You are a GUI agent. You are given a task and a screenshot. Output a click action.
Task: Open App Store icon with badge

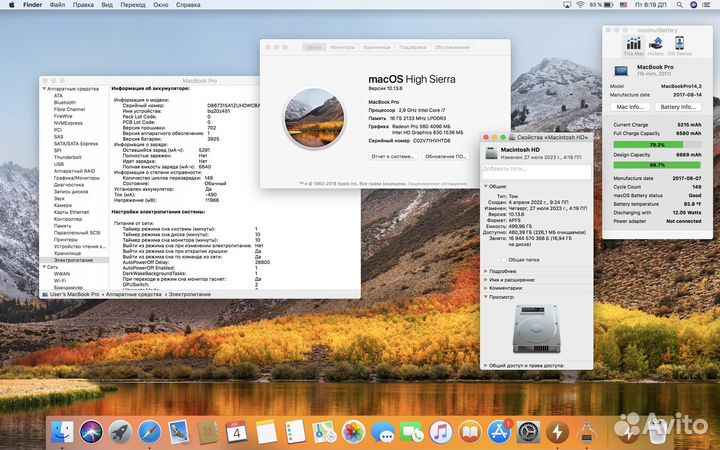(499, 432)
